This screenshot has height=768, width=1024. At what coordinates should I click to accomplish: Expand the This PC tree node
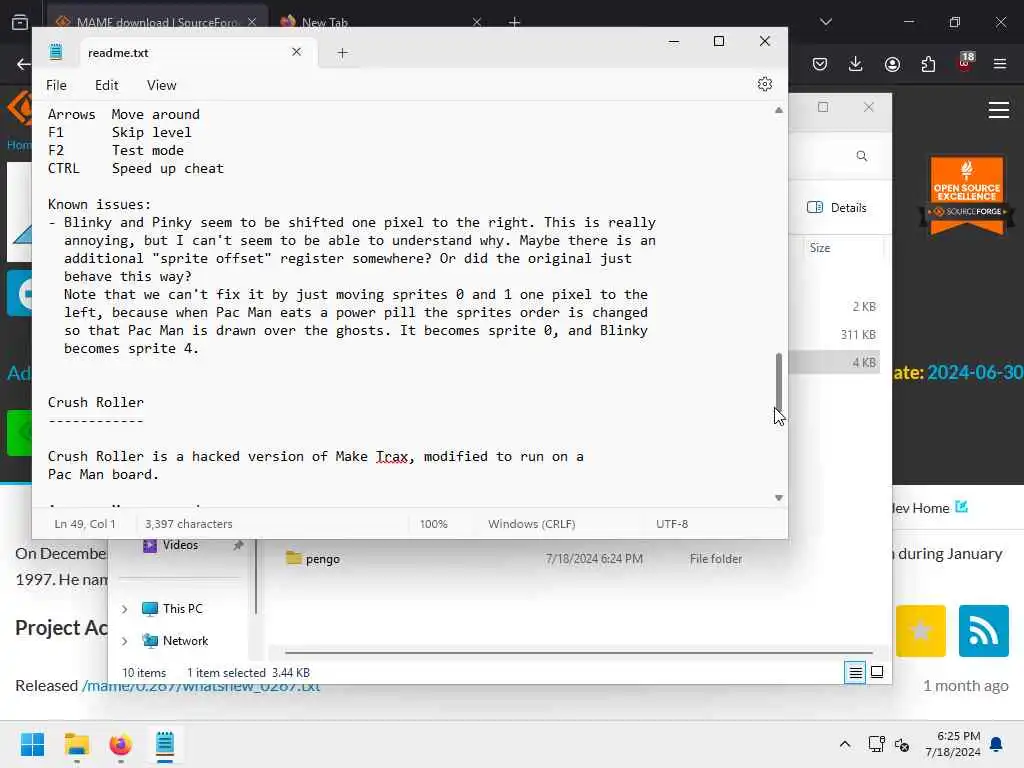pos(125,609)
